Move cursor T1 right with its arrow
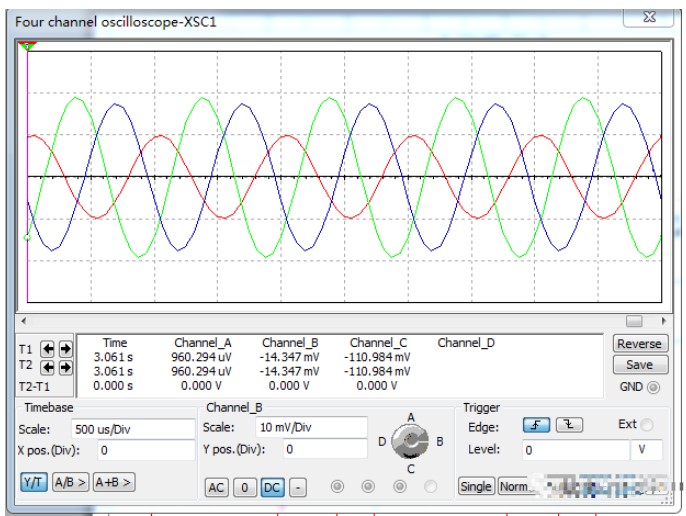Viewport: 686px width, 516px height. pyautogui.click(x=66, y=349)
